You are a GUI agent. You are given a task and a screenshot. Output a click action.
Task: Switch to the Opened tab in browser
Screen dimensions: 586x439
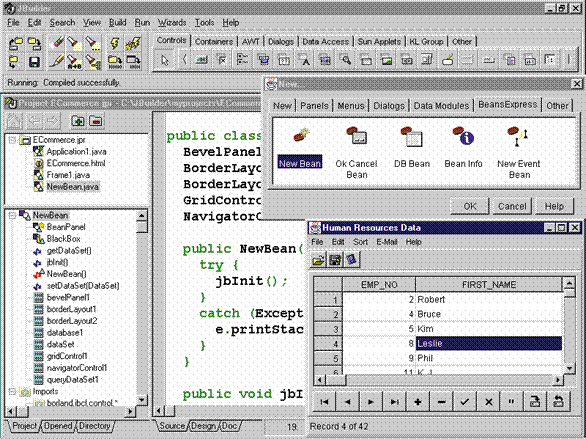coord(58,426)
